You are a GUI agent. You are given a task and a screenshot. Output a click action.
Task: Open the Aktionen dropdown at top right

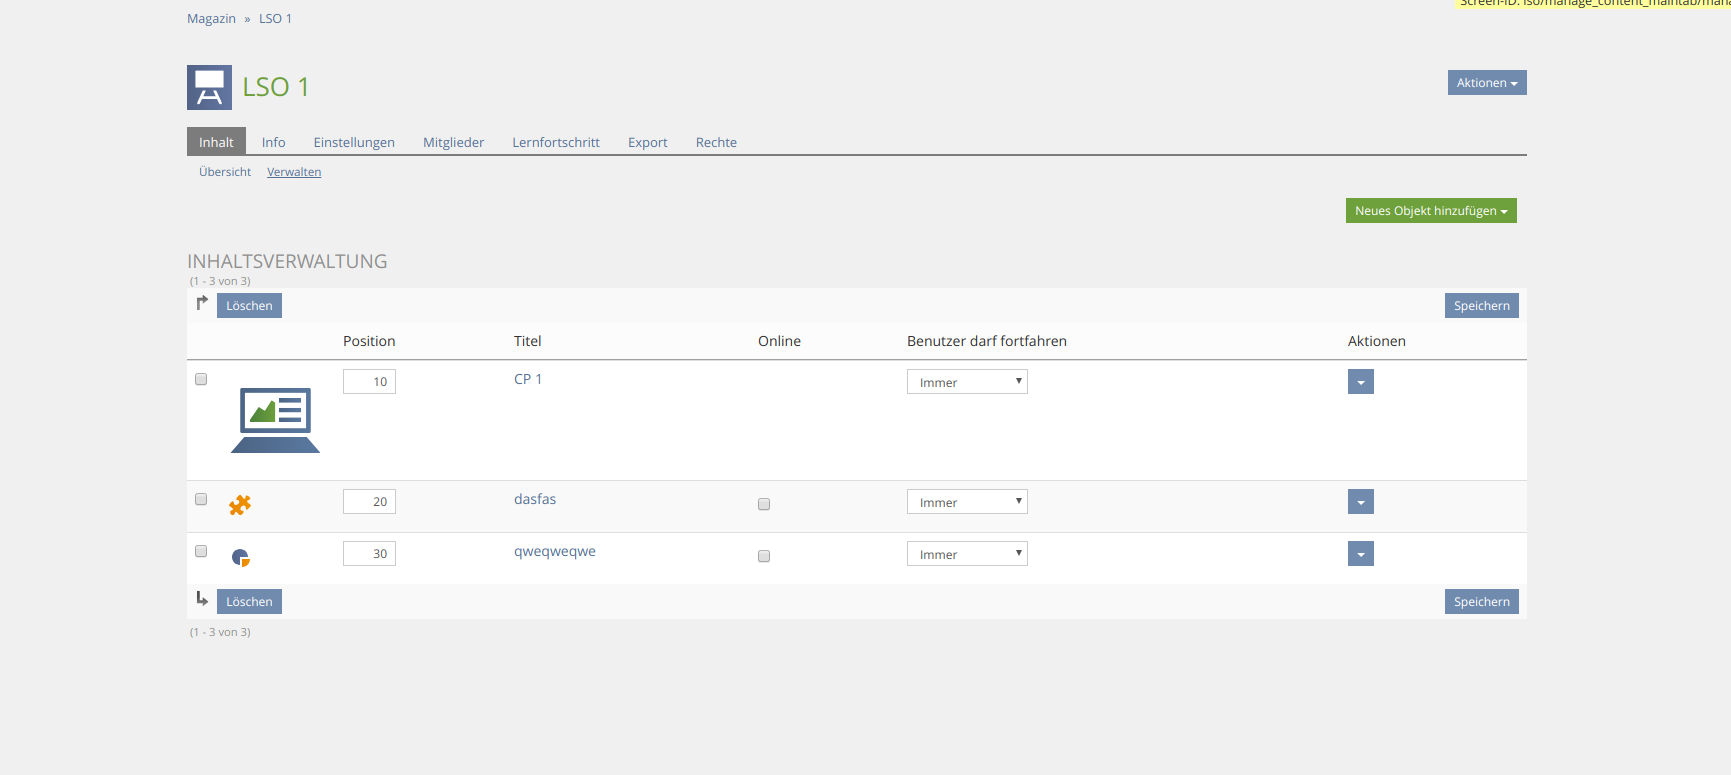1486,83
